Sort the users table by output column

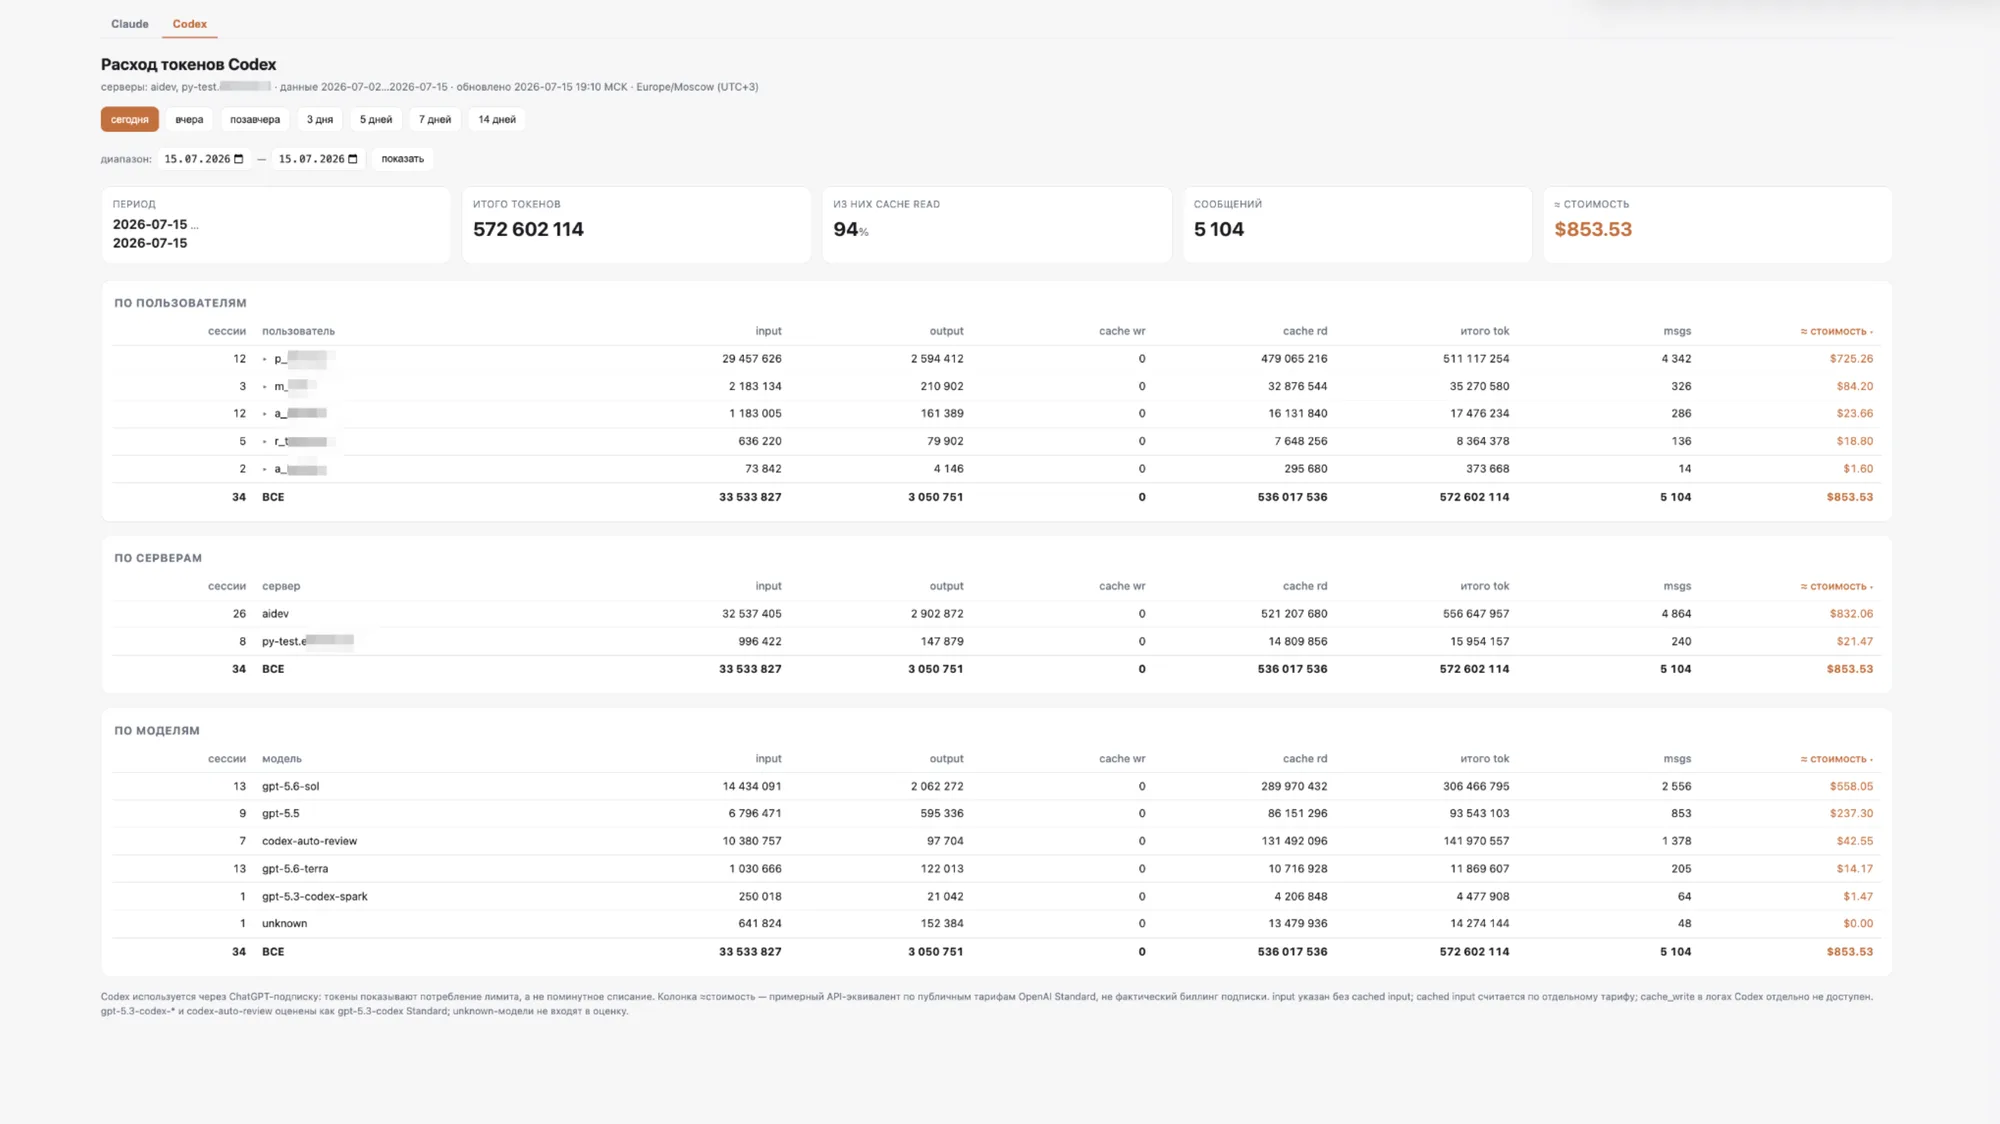(947, 331)
